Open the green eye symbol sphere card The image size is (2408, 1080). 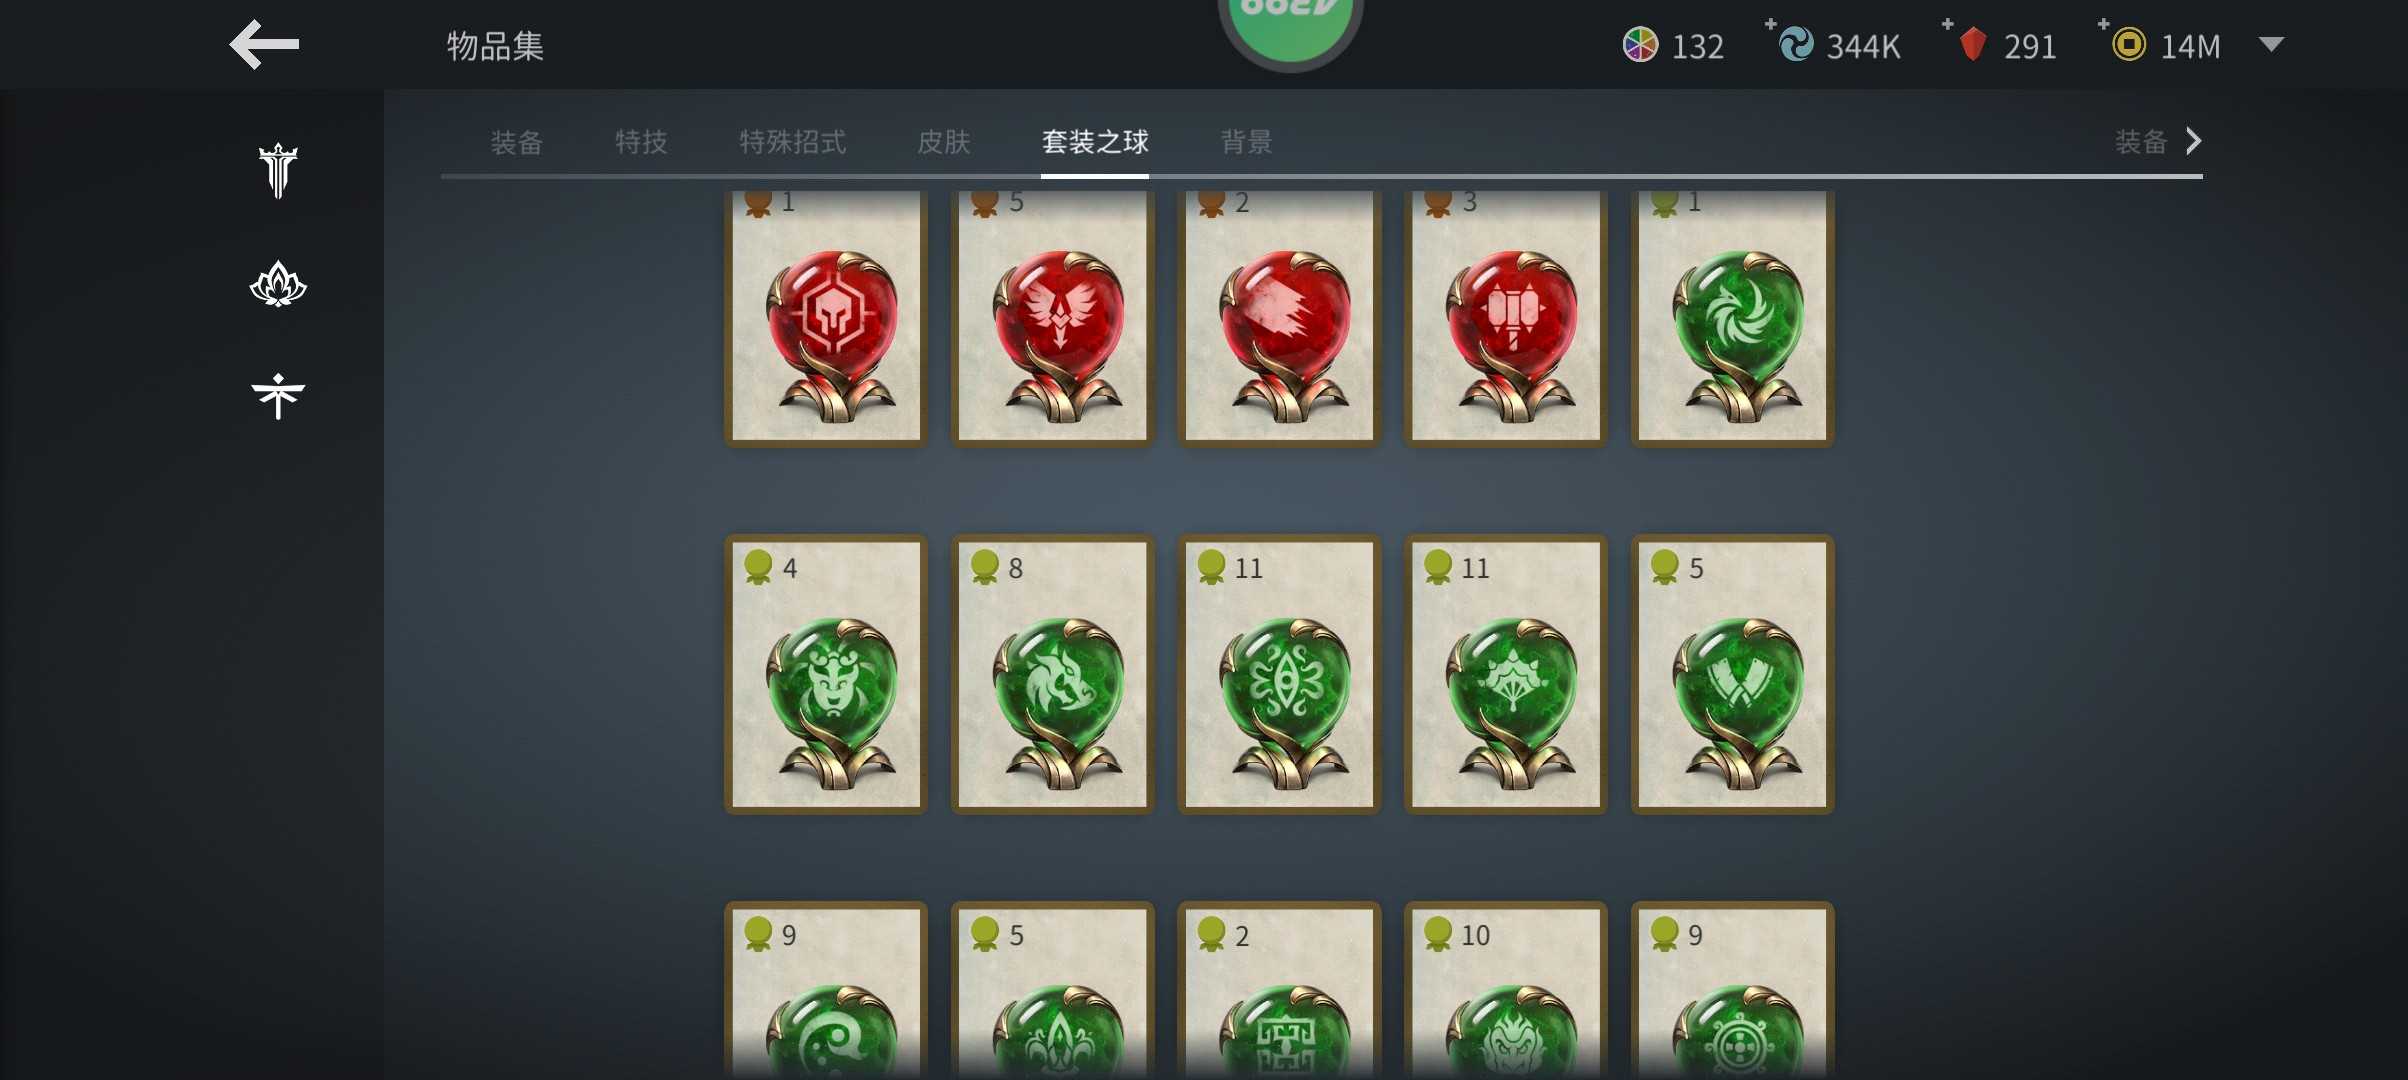tap(1280, 675)
